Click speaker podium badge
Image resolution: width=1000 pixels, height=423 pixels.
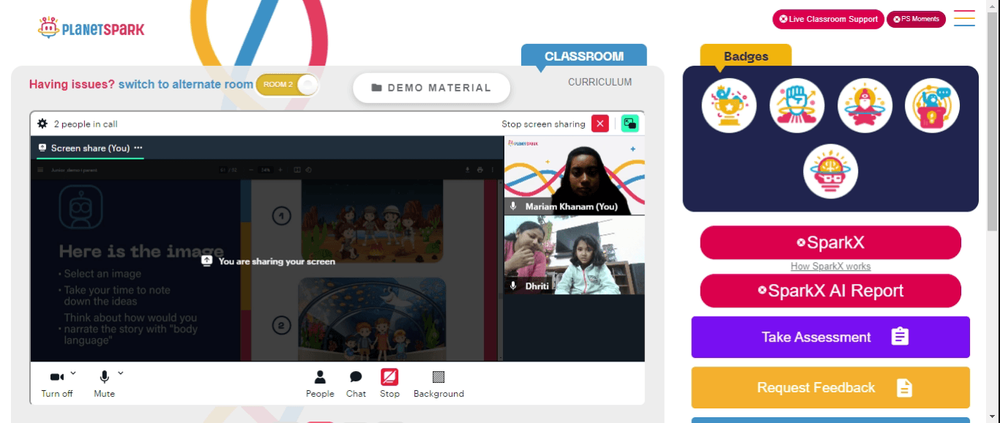[x=932, y=106]
